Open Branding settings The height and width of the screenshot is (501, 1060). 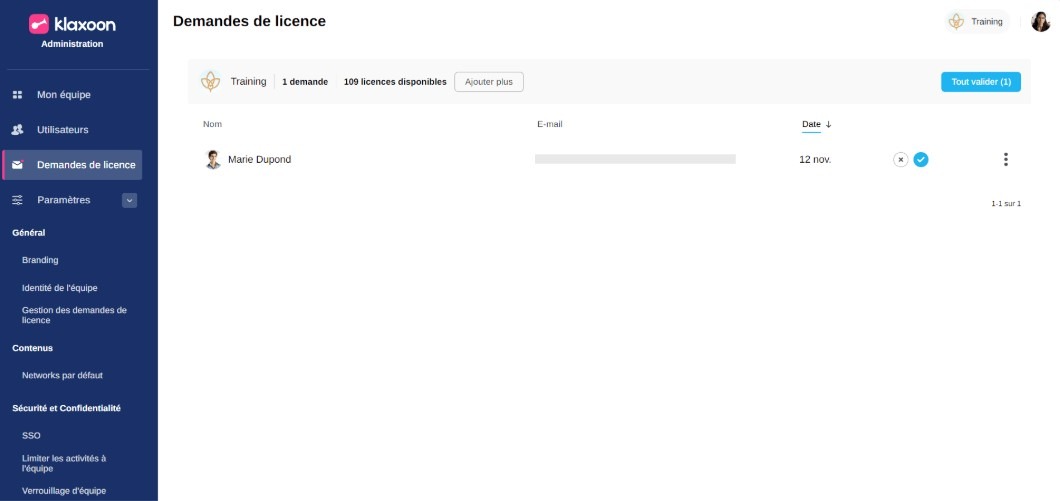pos(40,260)
